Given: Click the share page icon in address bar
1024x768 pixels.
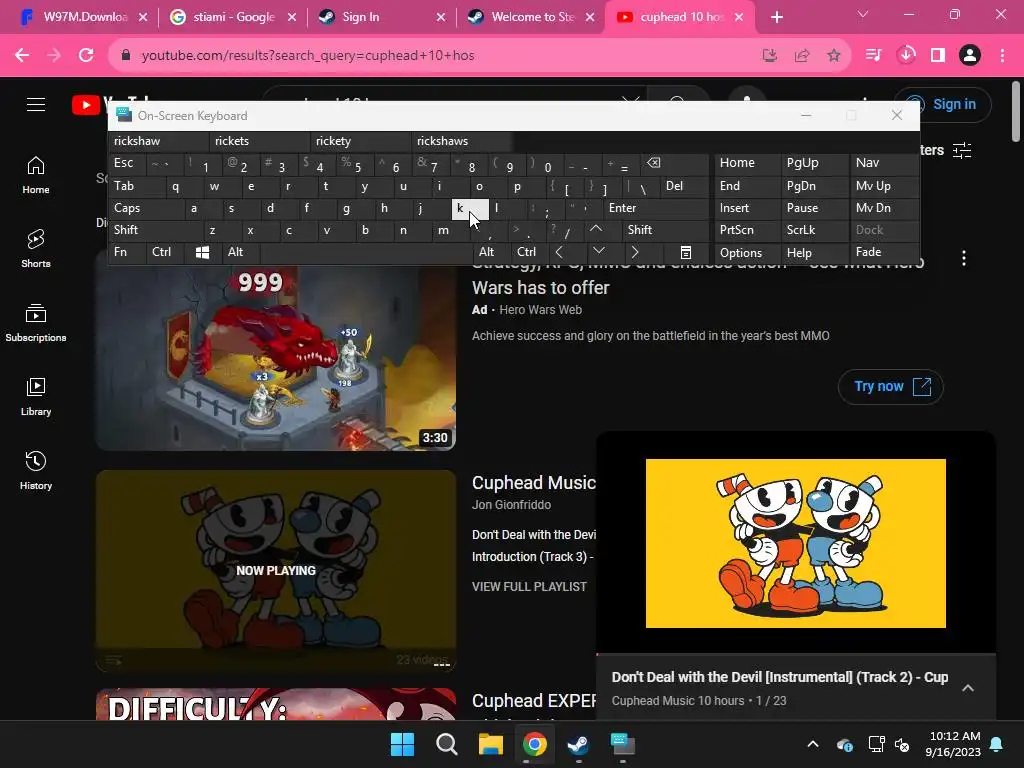Looking at the screenshot, I should [x=802, y=56].
